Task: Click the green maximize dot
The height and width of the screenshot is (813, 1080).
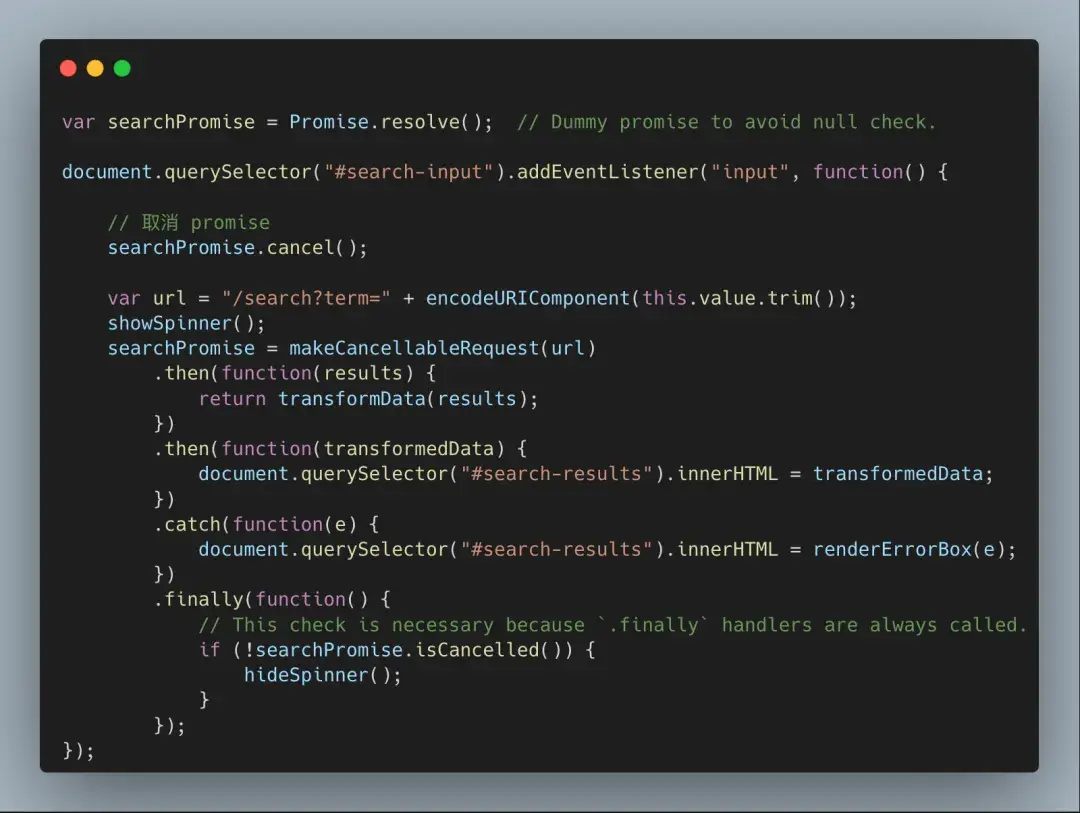Action: tap(122, 68)
